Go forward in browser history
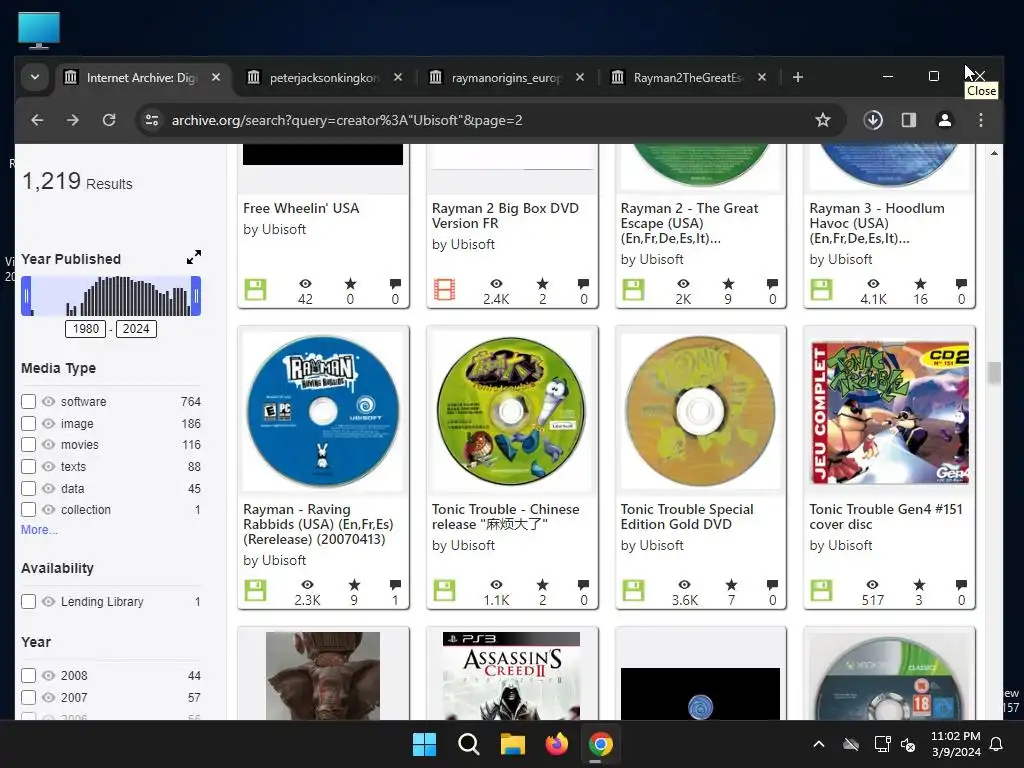This screenshot has width=1024, height=768. pos(73,120)
